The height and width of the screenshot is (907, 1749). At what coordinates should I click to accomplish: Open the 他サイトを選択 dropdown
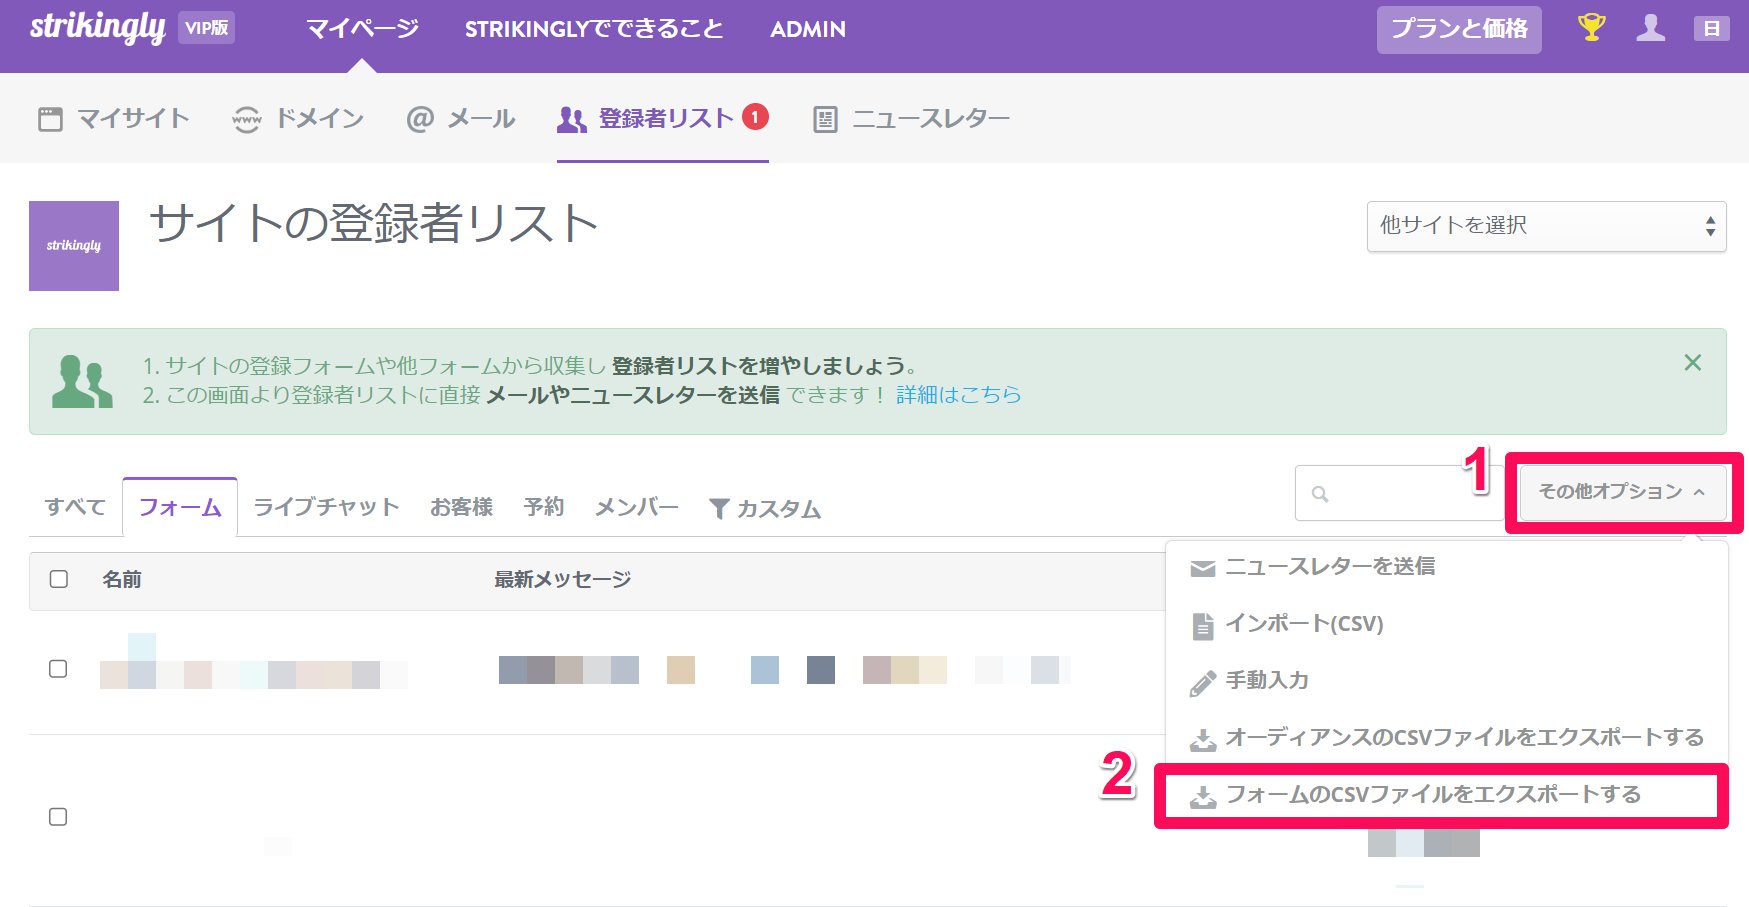point(1546,226)
